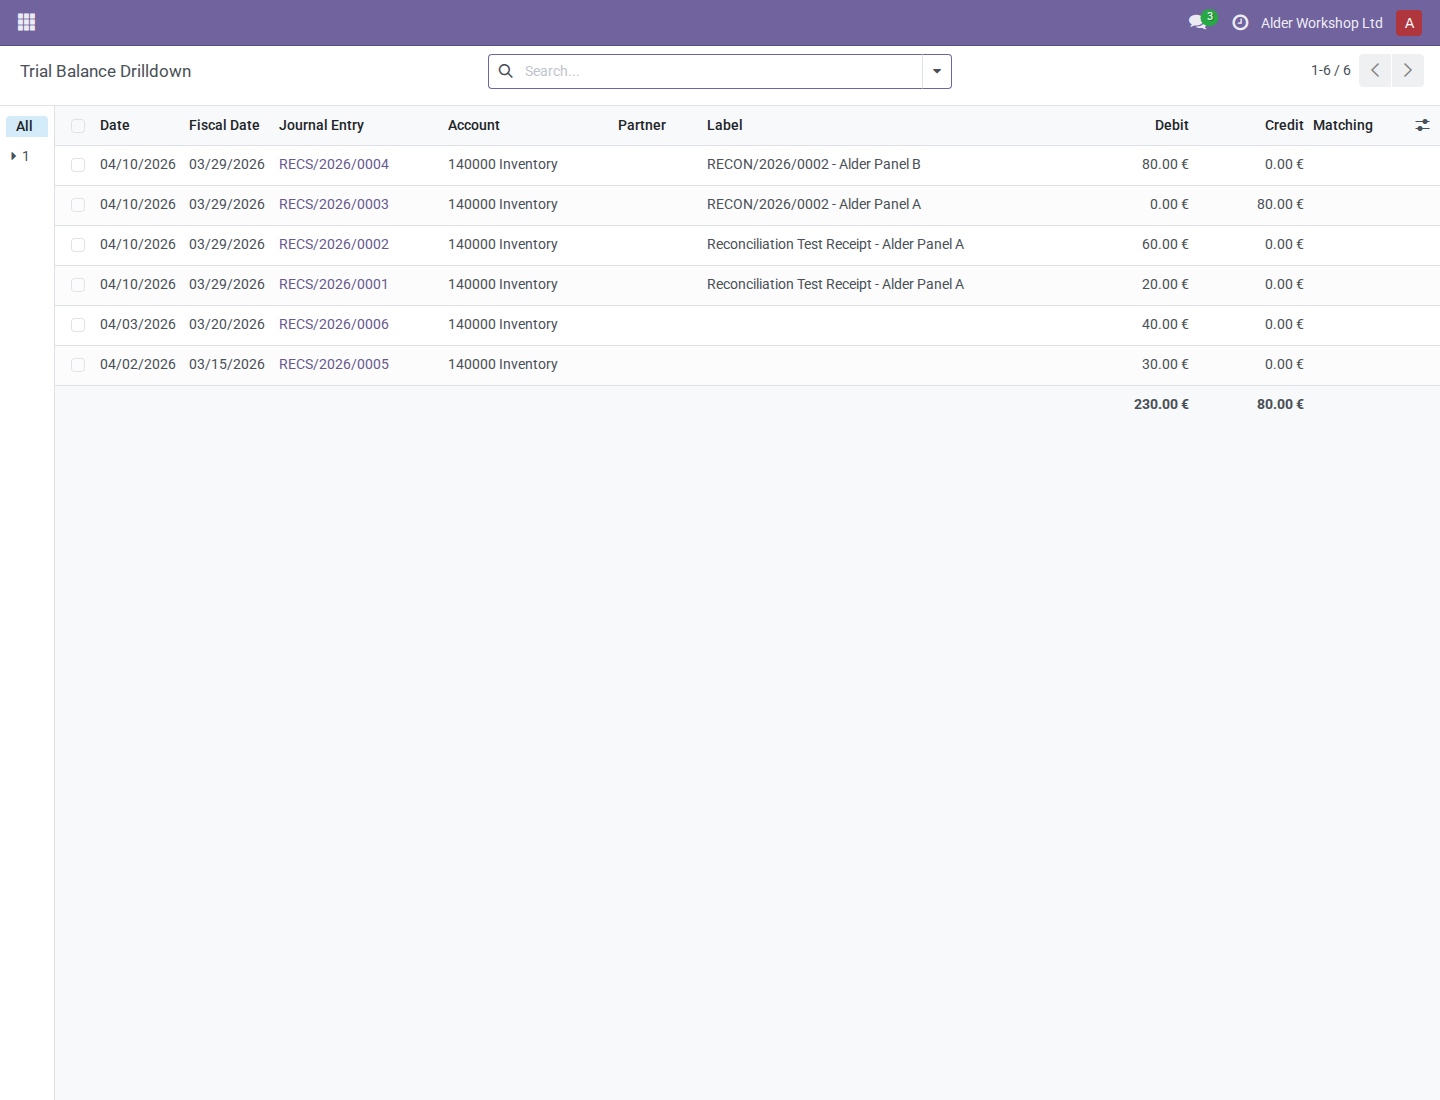Click the search magnifier icon
The height and width of the screenshot is (1100, 1440).
(x=506, y=71)
